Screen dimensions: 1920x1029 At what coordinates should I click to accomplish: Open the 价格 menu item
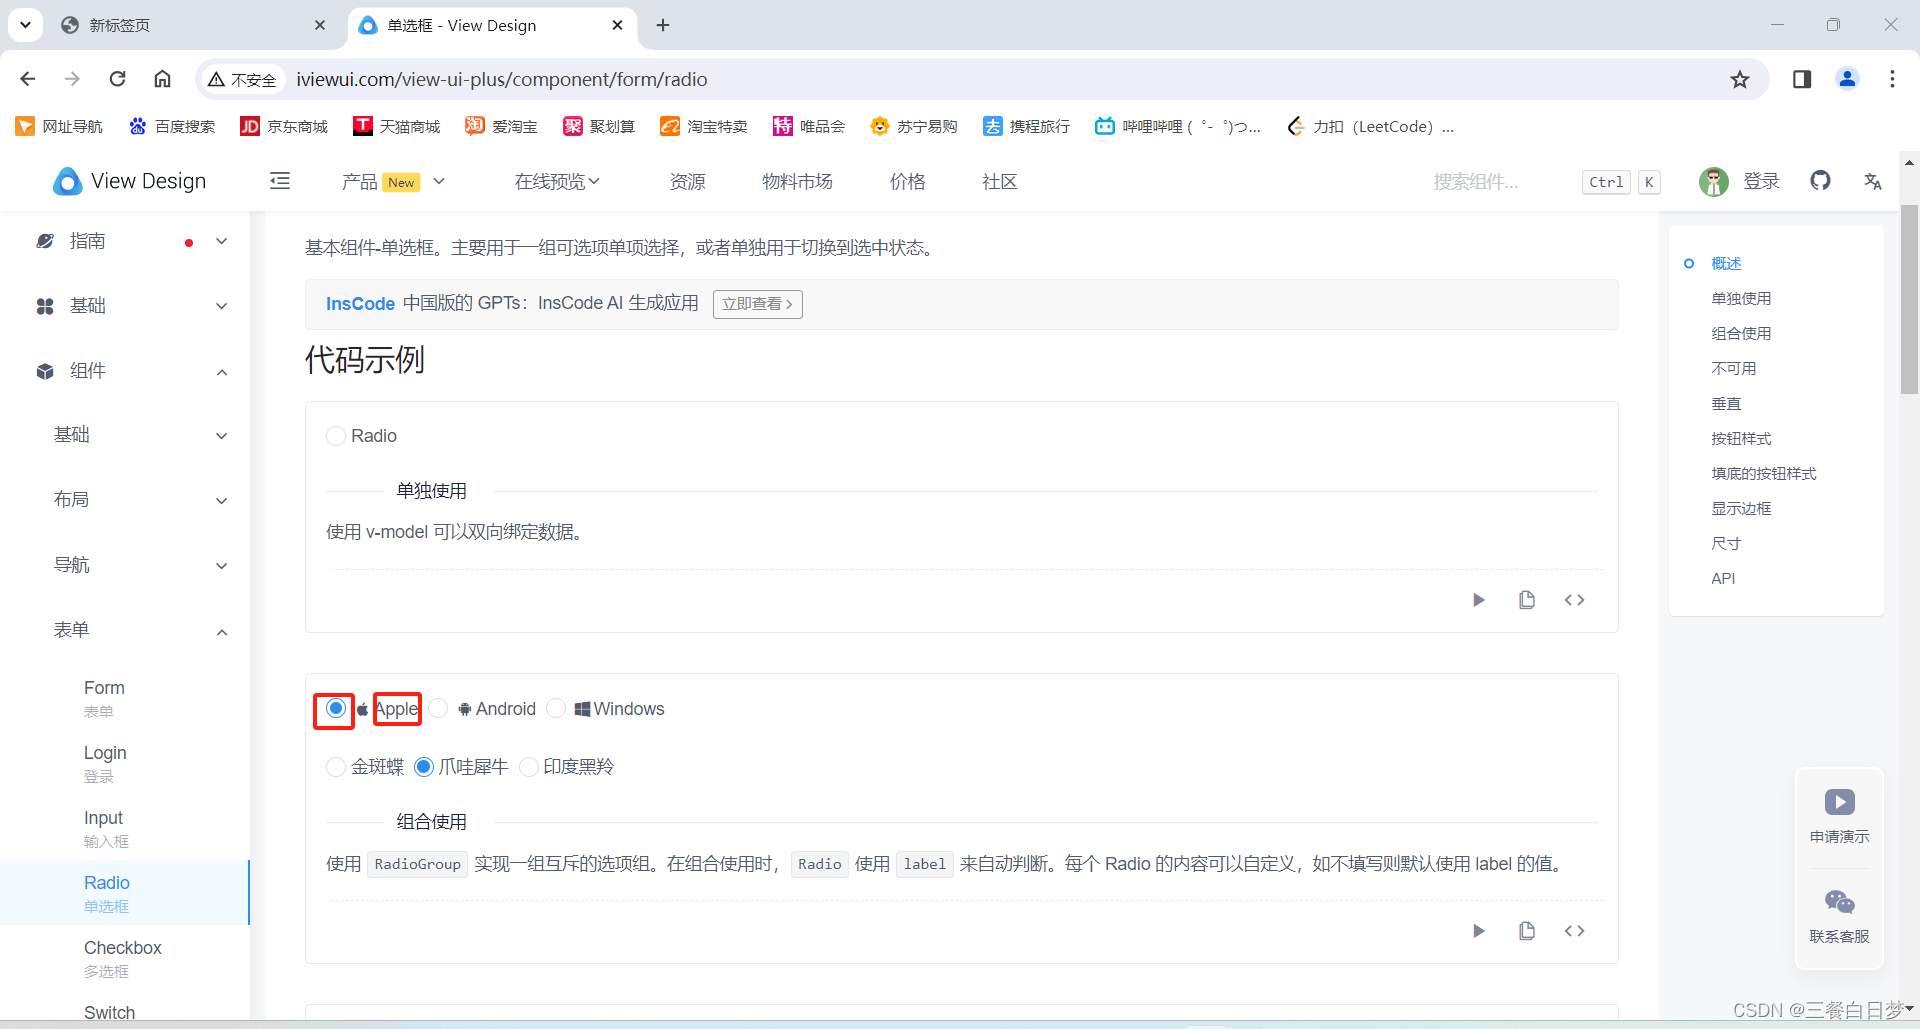[907, 181]
